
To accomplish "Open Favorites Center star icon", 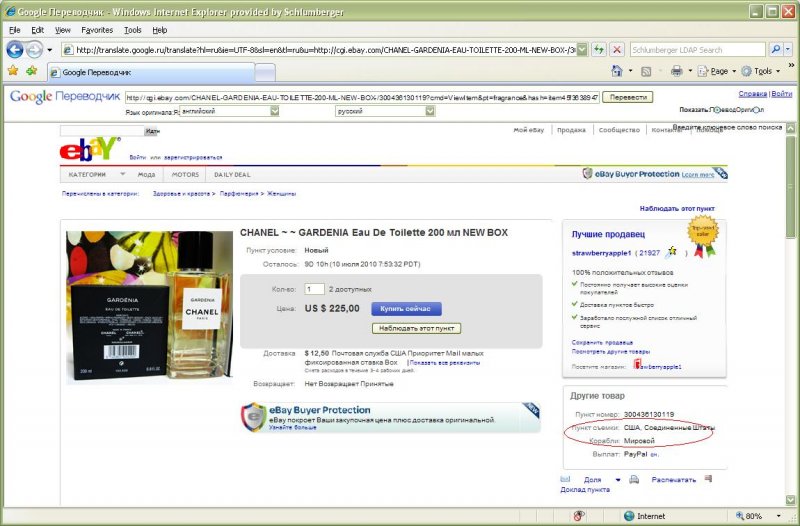I will [x=13, y=70].
